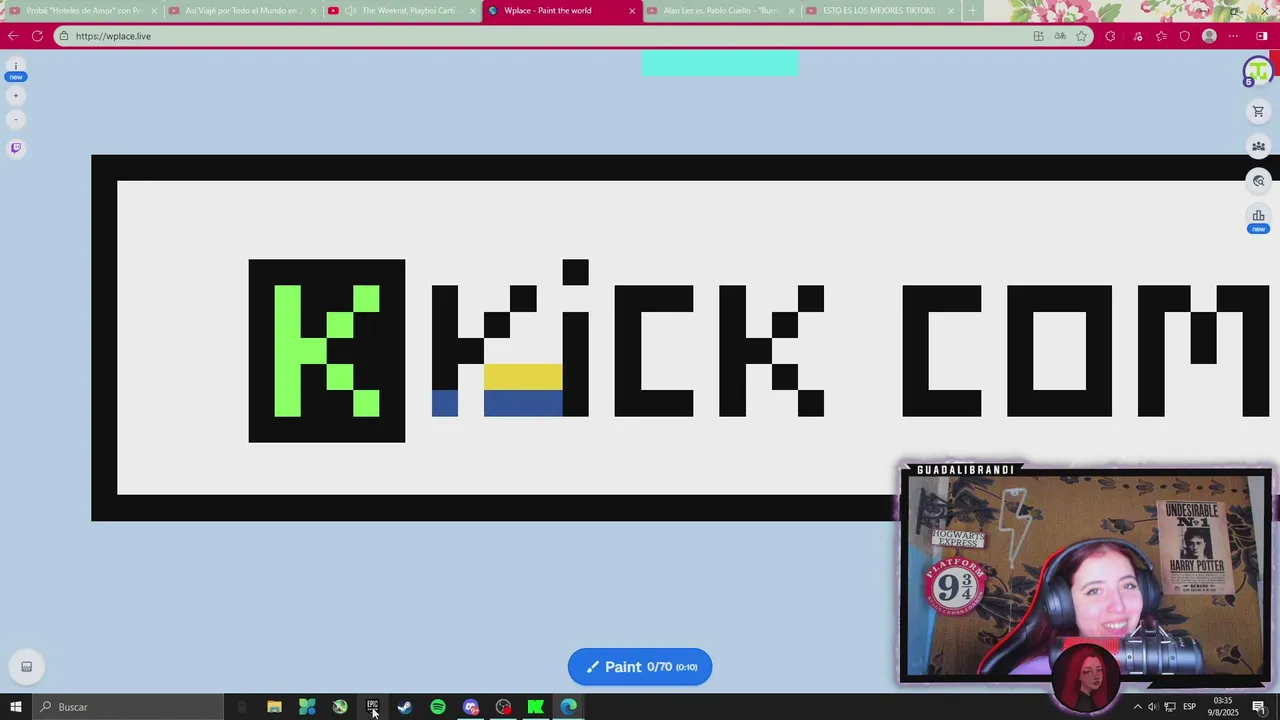This screenshot has height=720, width=1280.
Task: Open the map search icon
Action: (1258, 181)
